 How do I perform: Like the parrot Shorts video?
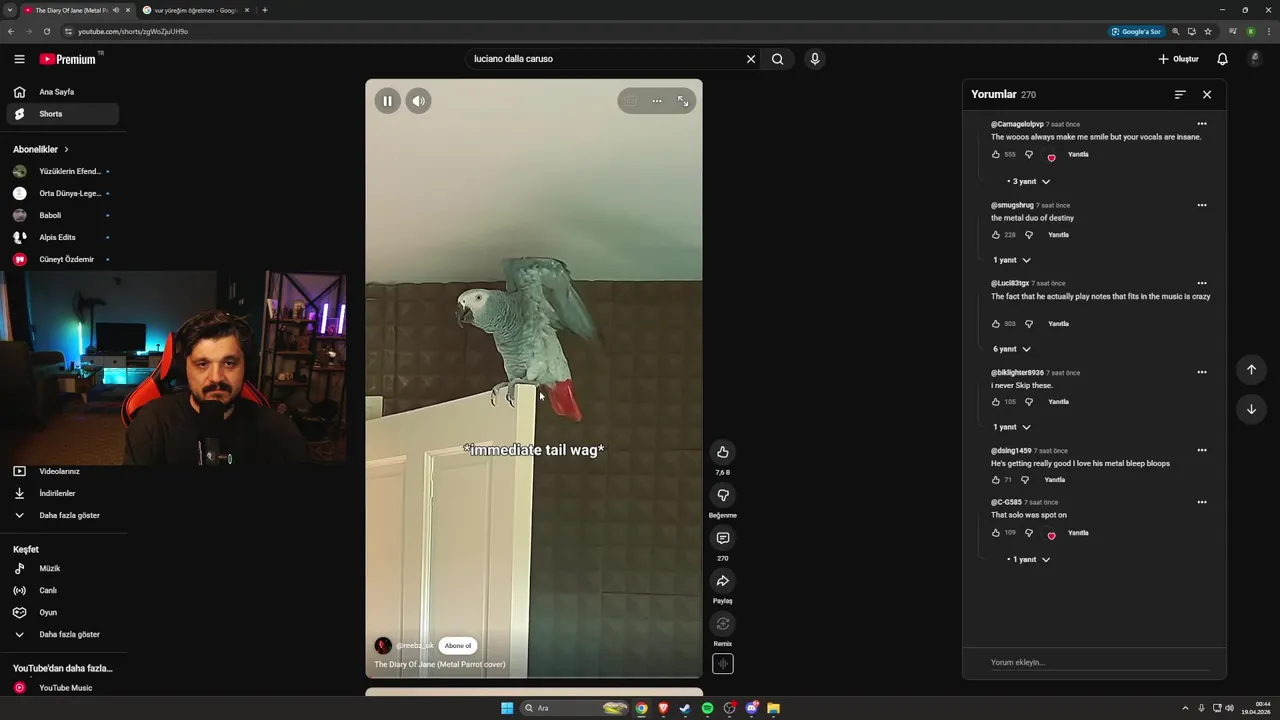(723, 452)
